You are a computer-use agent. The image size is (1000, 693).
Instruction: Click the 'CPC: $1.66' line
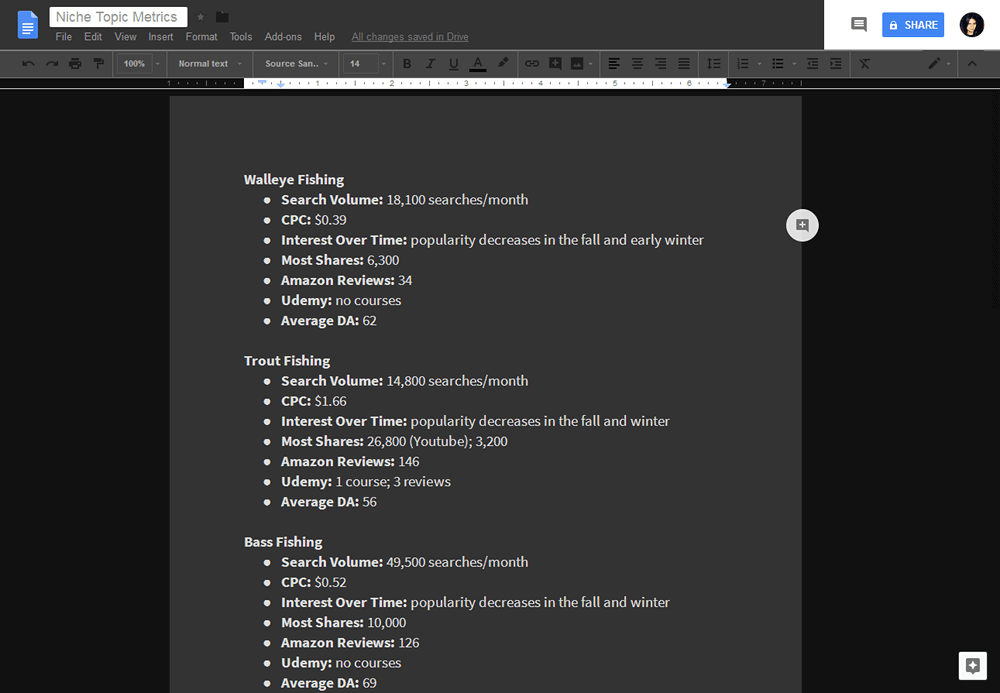(x=314, y=401)
